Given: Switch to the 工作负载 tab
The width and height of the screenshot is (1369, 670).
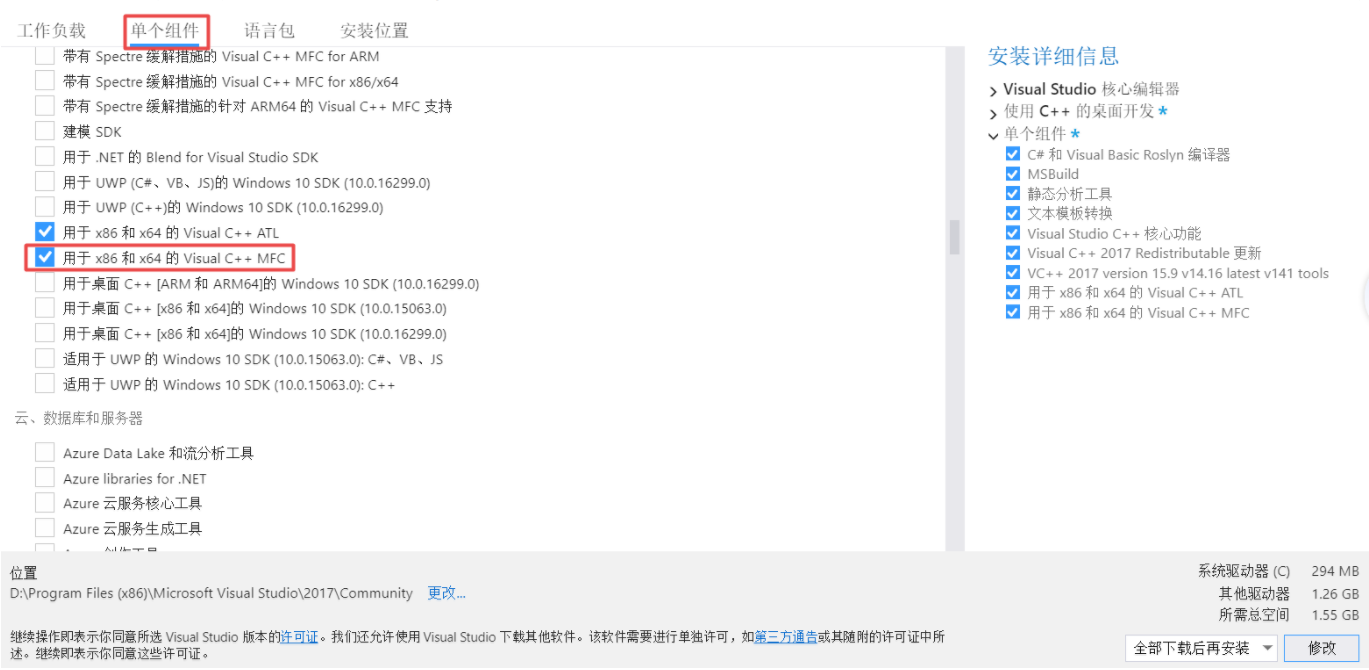Looking at the screenshot, I should (x=52, y=31).
